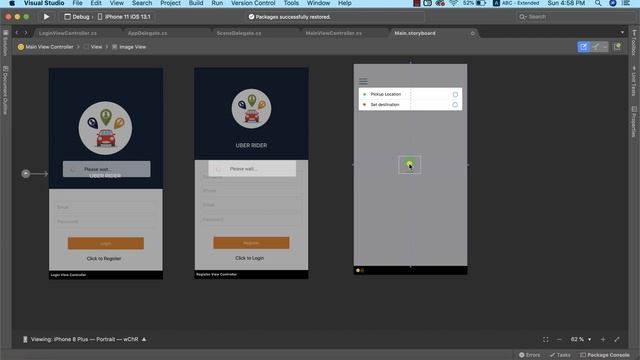This screenshot has height=360, width=640.
Task: Select the login screen car logo image
Action: pos(105,128)
